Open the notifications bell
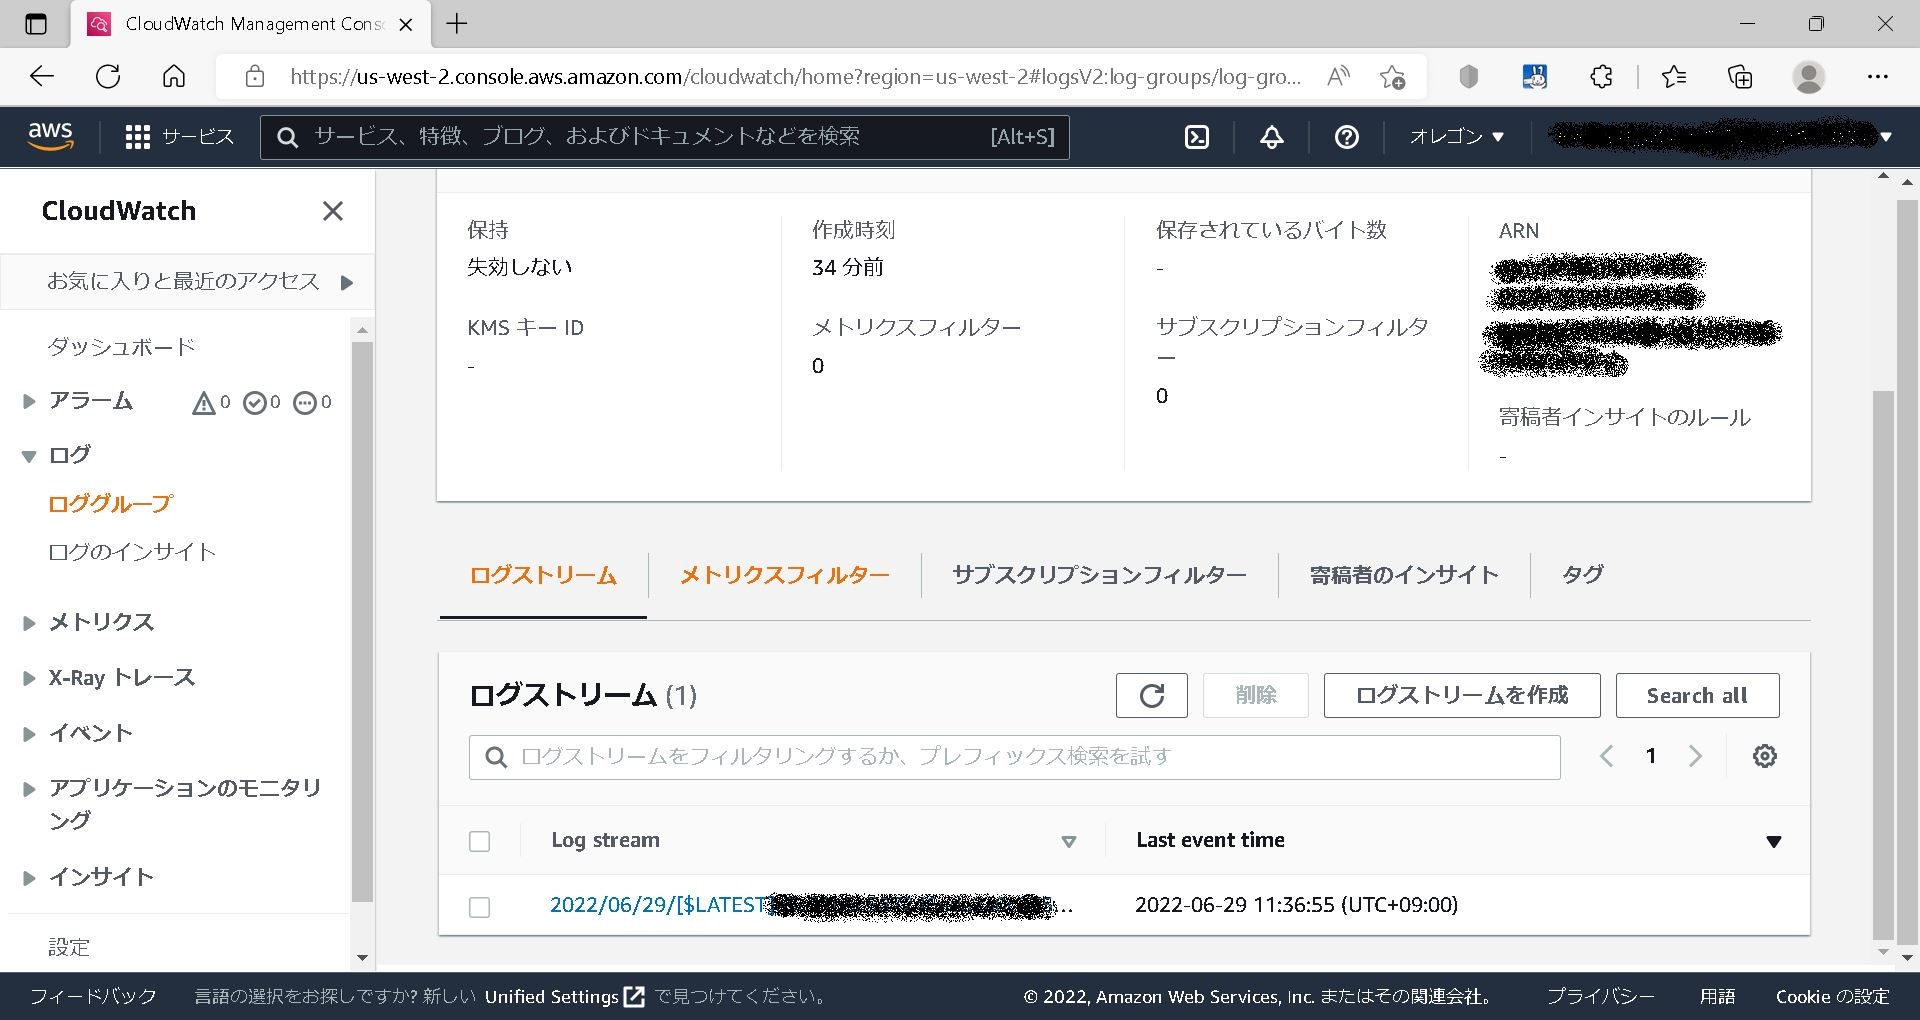Image resolution: width=1920 pixels, height=1020 pixels. [1271, 137]
